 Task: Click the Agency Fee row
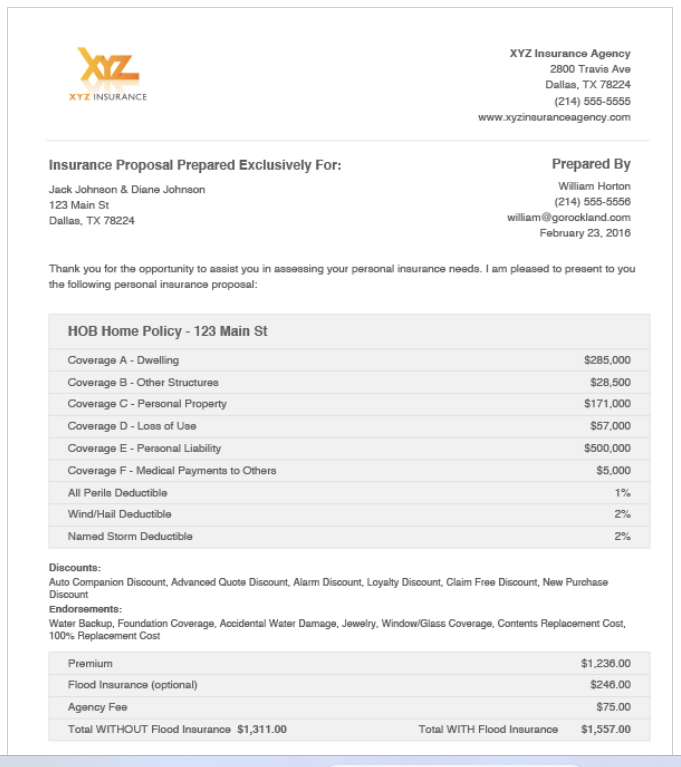tap(349, 707)
